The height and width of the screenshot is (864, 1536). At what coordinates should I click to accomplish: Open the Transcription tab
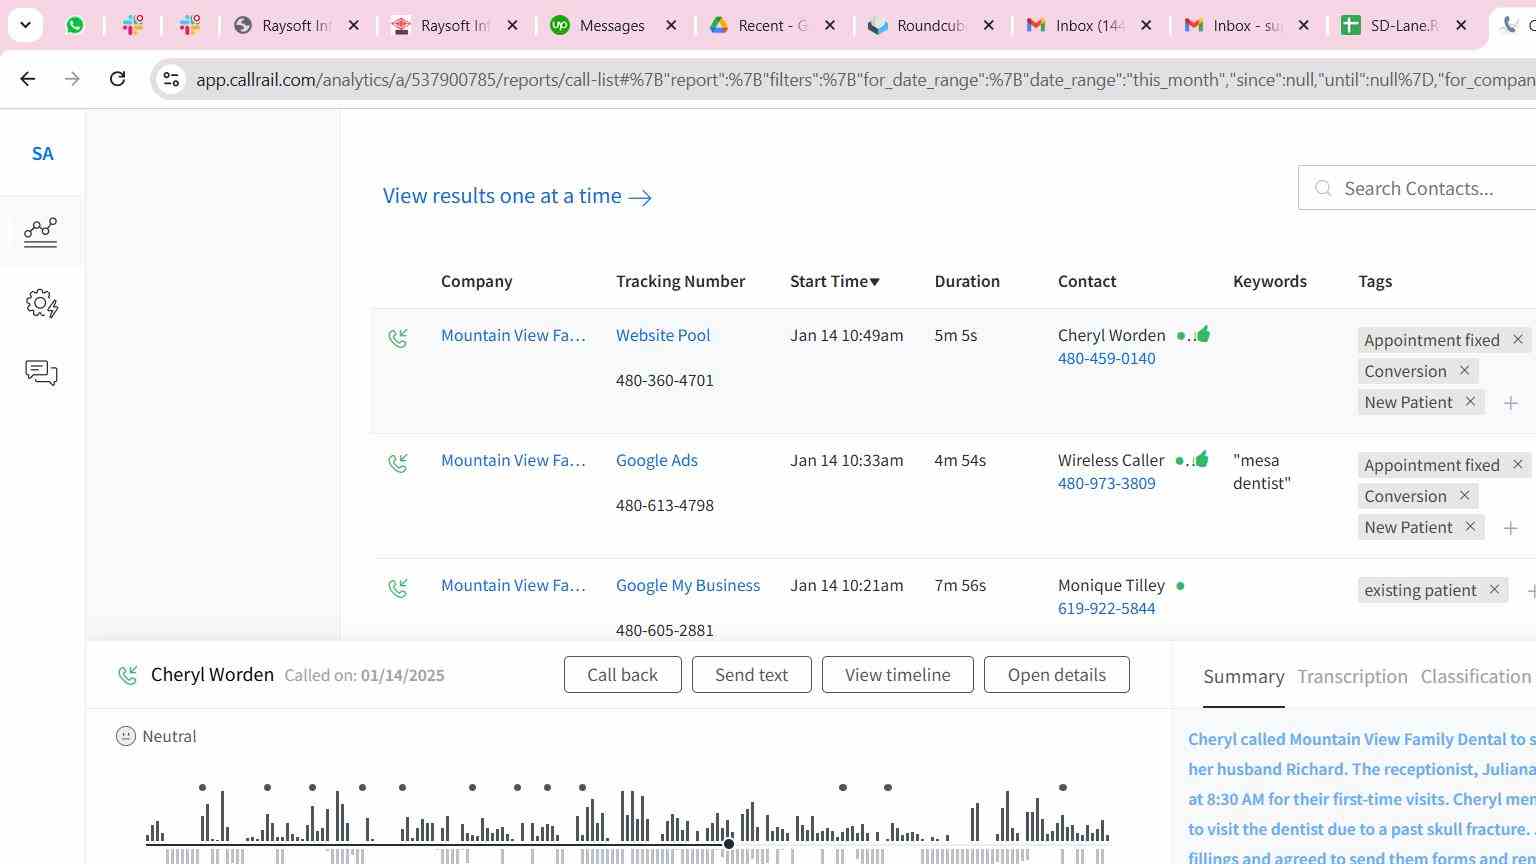1352,677
